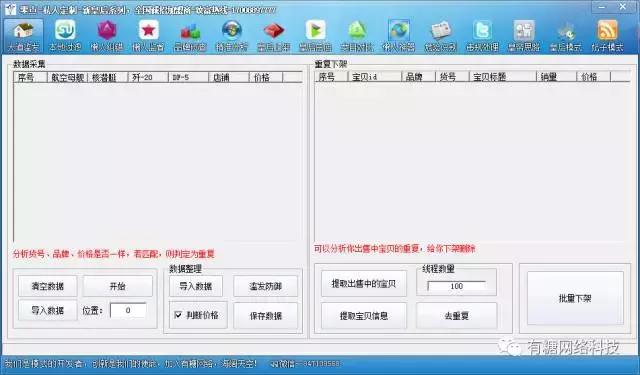Open the purple hexagon toolbar icon

(107, 37)
